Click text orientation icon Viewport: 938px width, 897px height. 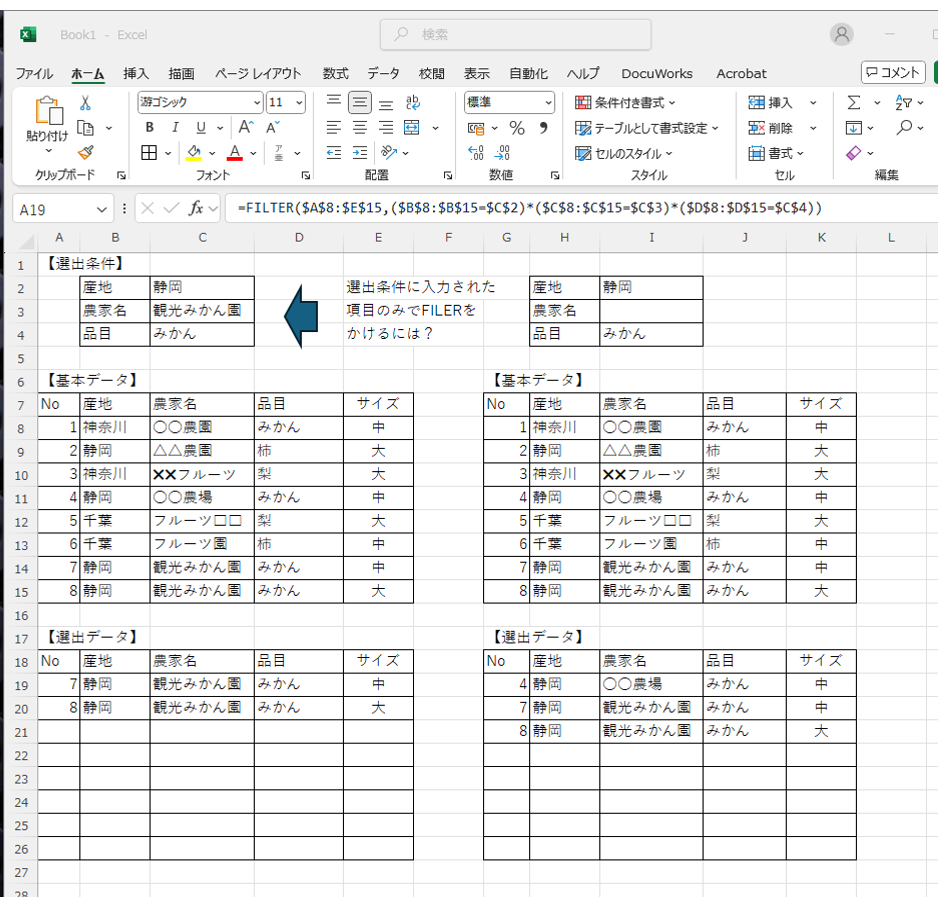(389, 153)
